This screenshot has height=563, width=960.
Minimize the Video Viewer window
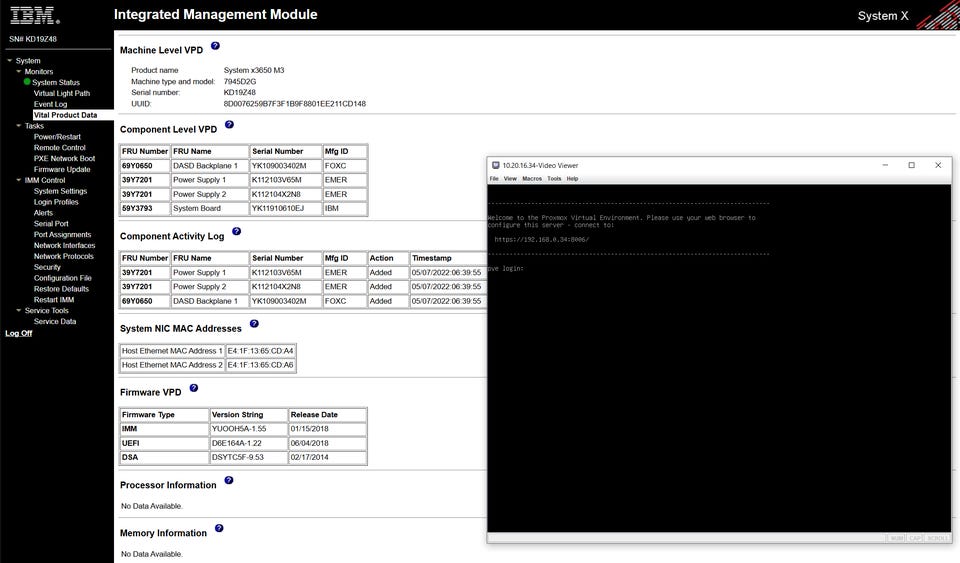(x=885, y=165)
